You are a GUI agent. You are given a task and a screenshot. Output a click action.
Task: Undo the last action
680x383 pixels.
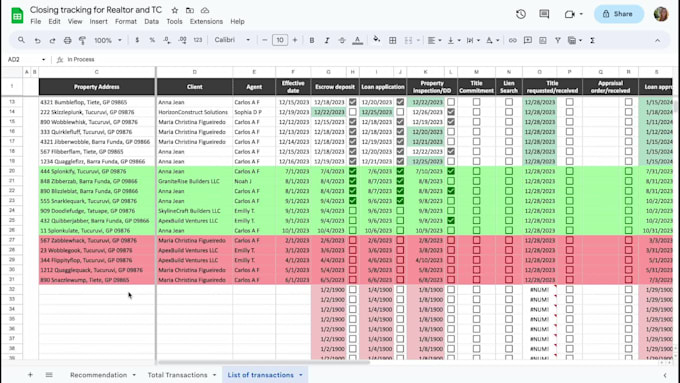pos(37,40)
